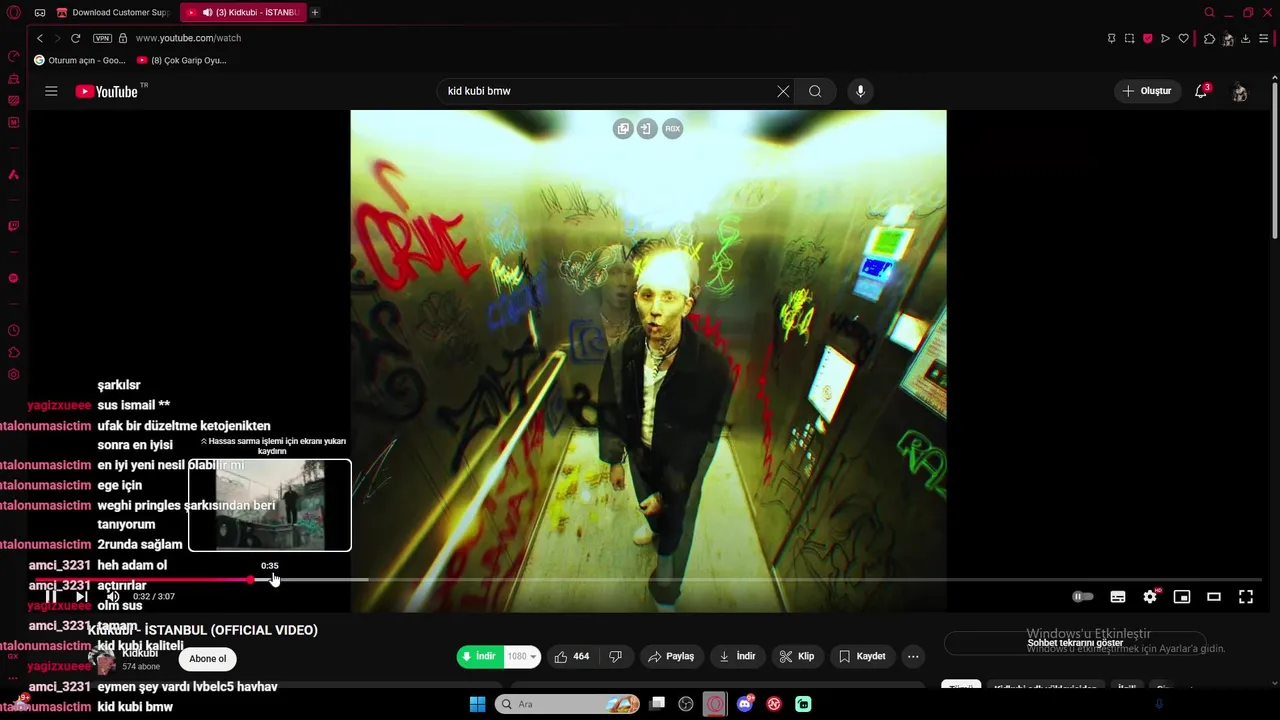Screen dimensions: 1280x720
Task: Open the Opera Flow send arrow icon
Action: 1165,38
